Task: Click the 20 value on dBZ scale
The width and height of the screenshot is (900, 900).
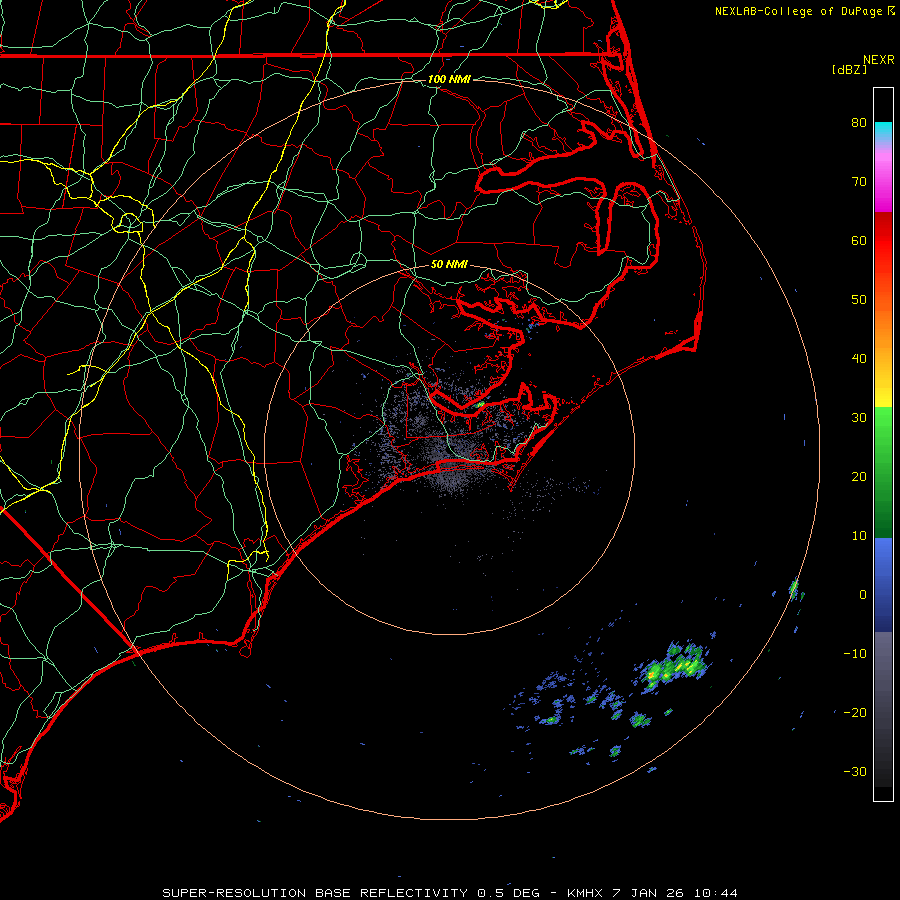Action: click(x=859, y=477)
